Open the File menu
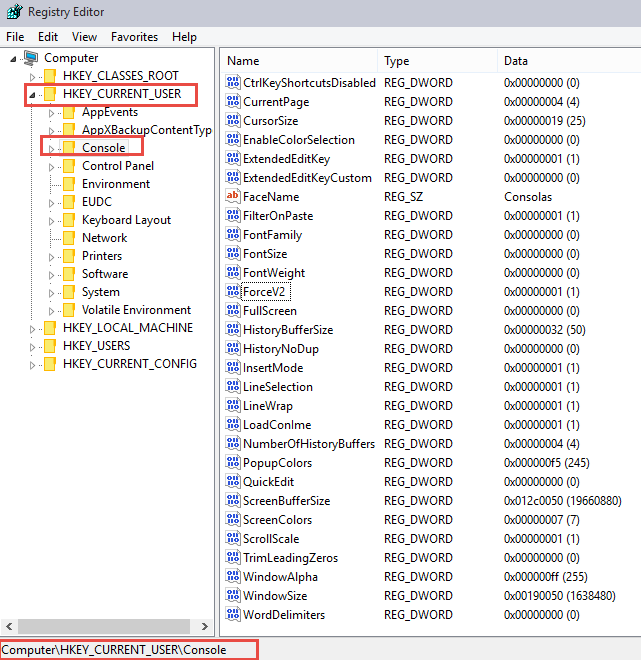641x660 pixels. (15, 37)
